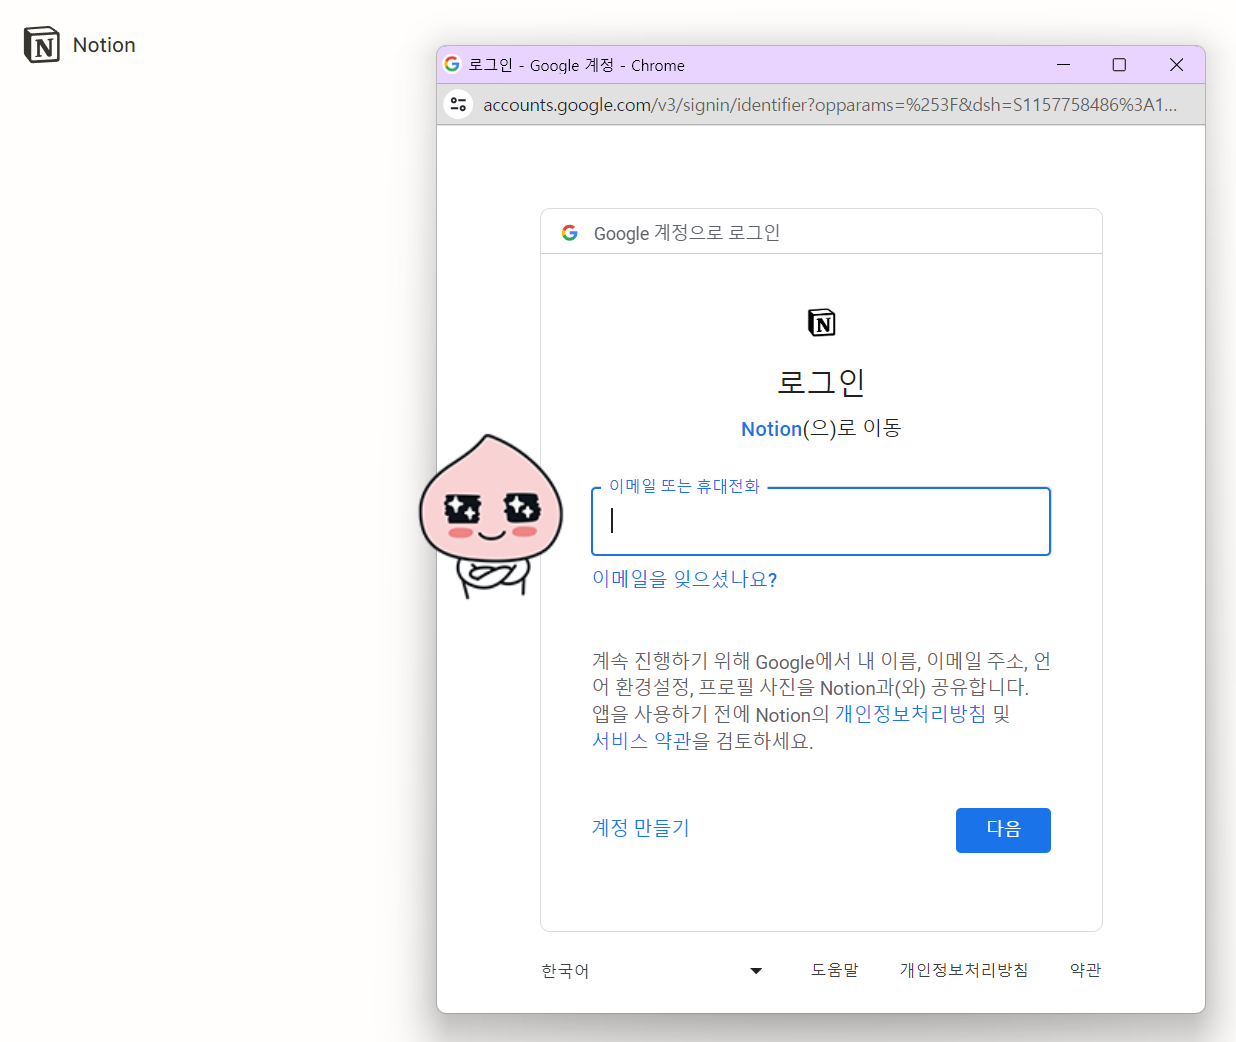Viewport: 1236px width, 1042px height.
Task: Click the 개인정보처리방침 footer link
Action: 964,970
